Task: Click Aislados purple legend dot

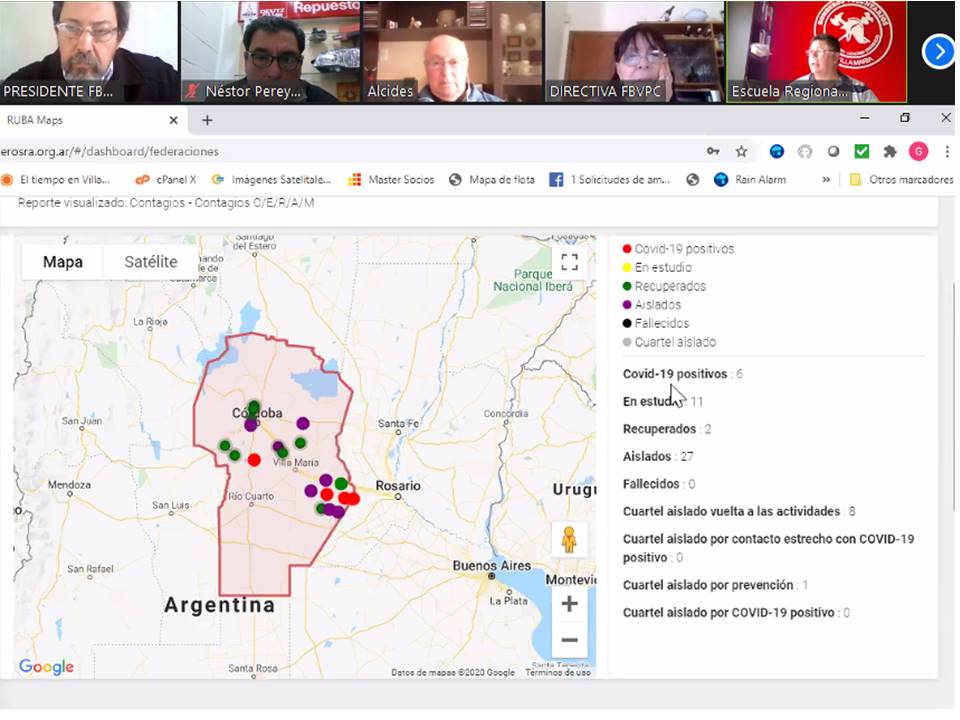Action: coord(627,305)
